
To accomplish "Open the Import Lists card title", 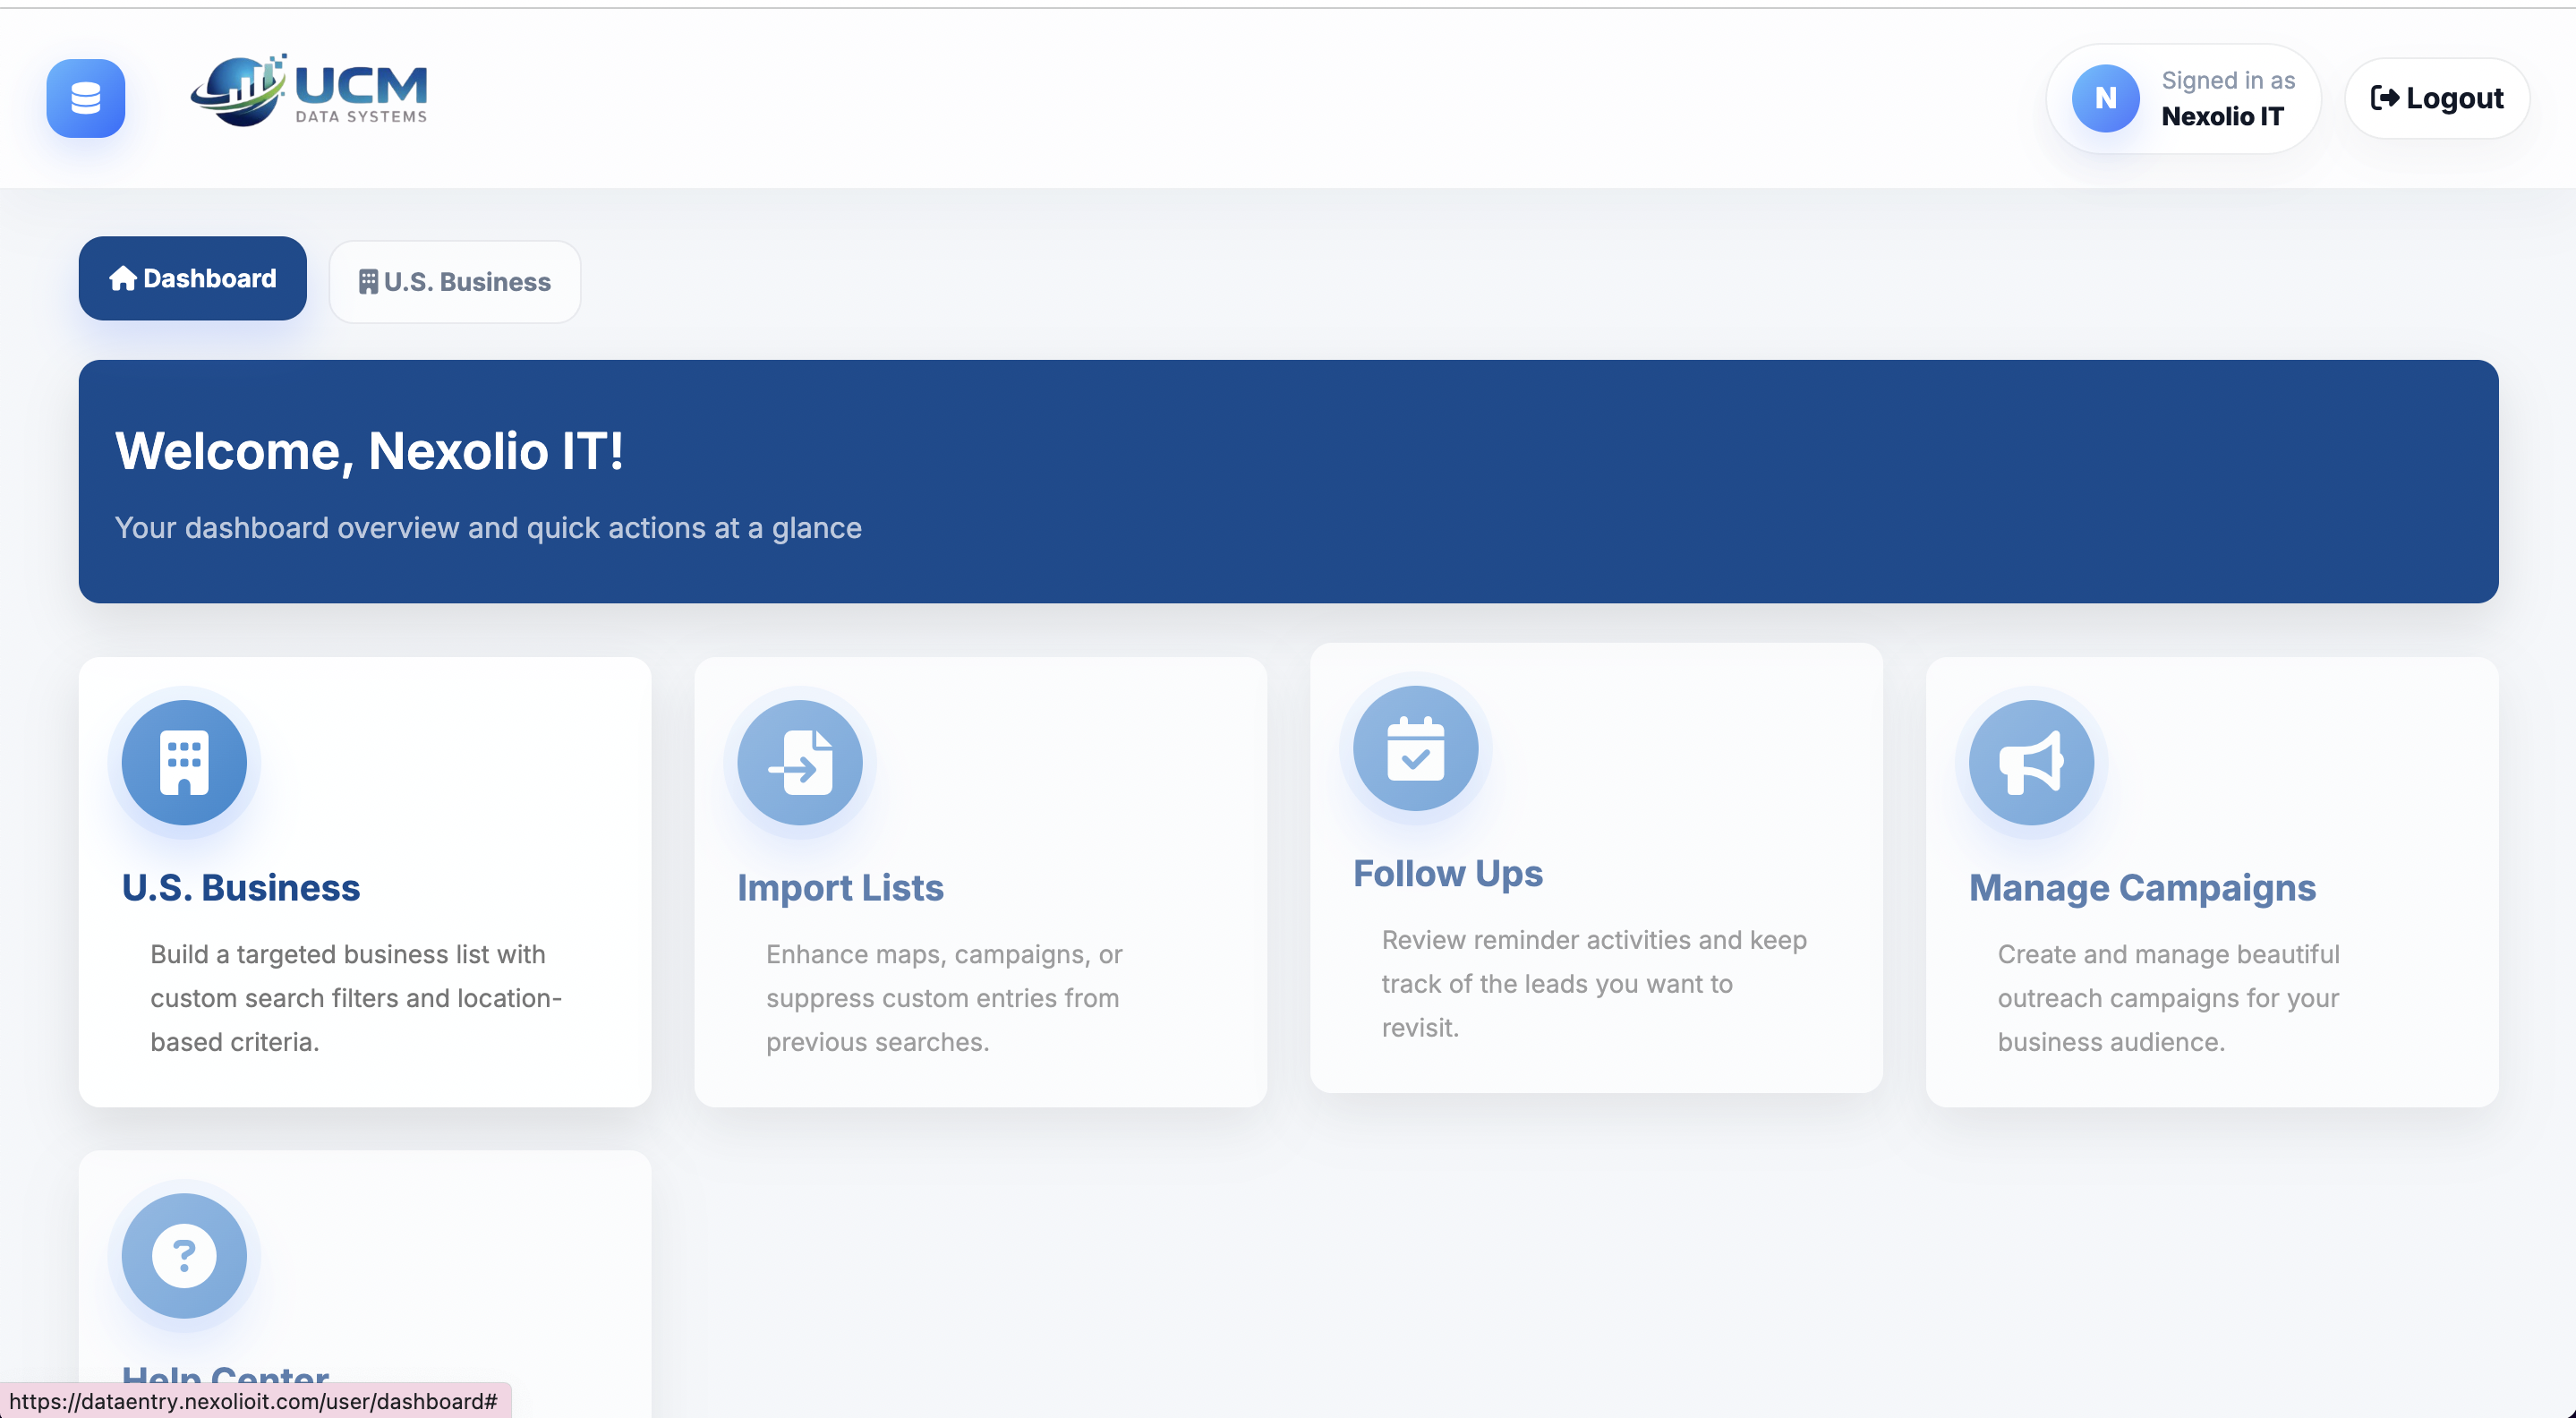I will pos(840,888).
